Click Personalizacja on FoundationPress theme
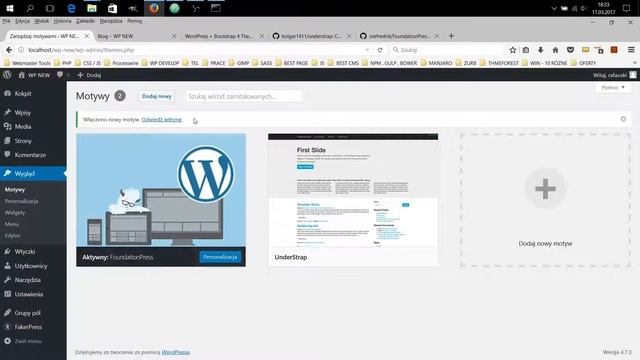640x360 pixels. [x=220, y=257]
